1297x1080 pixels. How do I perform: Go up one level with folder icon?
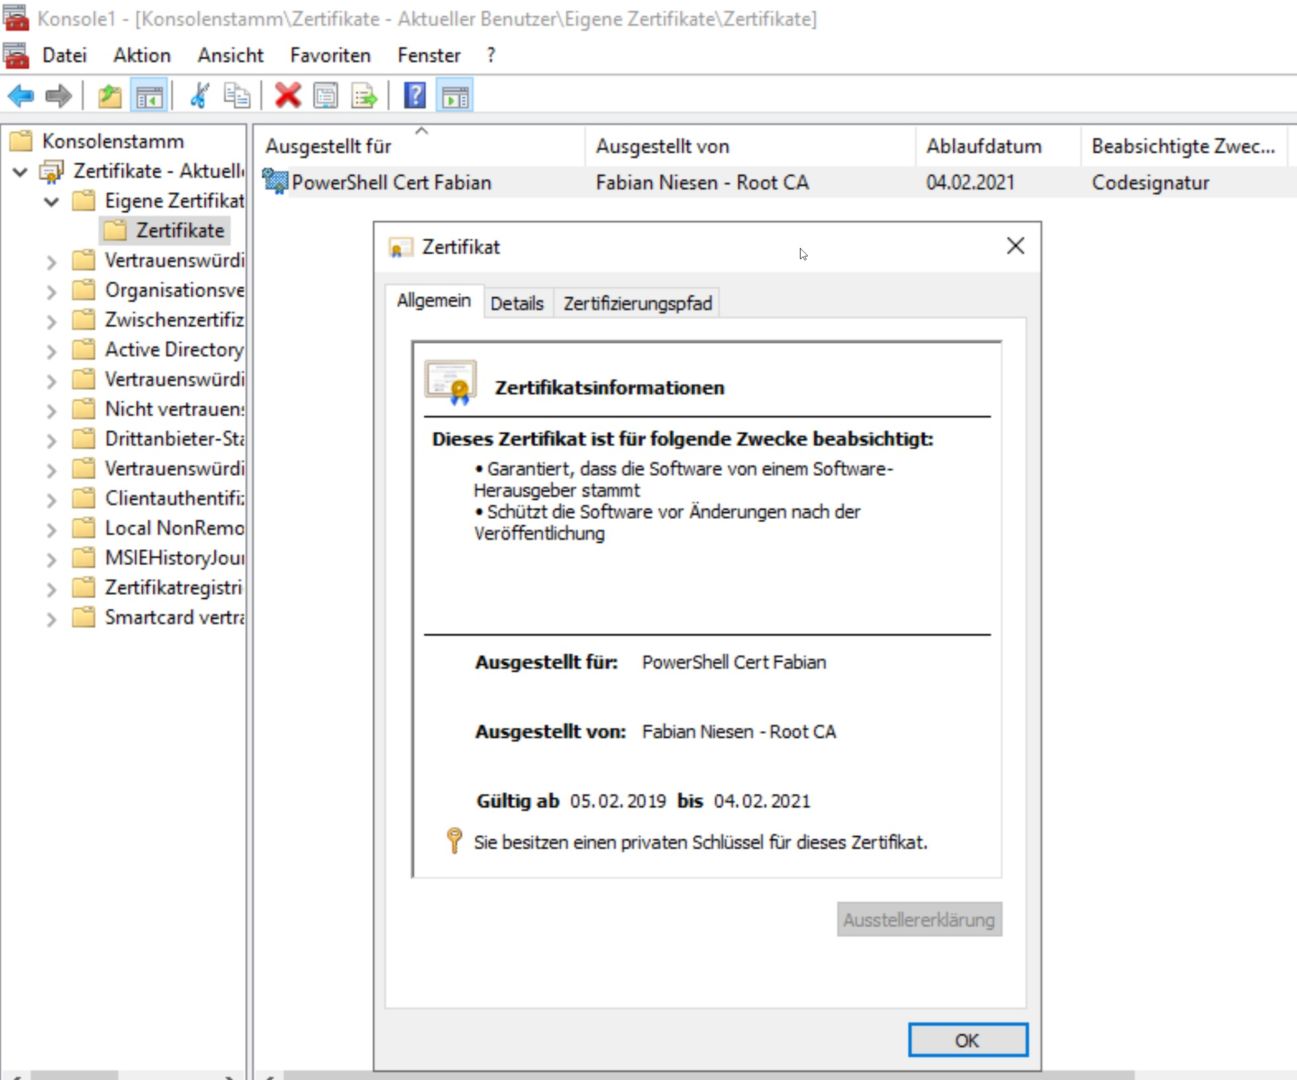pyautogui.click(x=110, y=96)
